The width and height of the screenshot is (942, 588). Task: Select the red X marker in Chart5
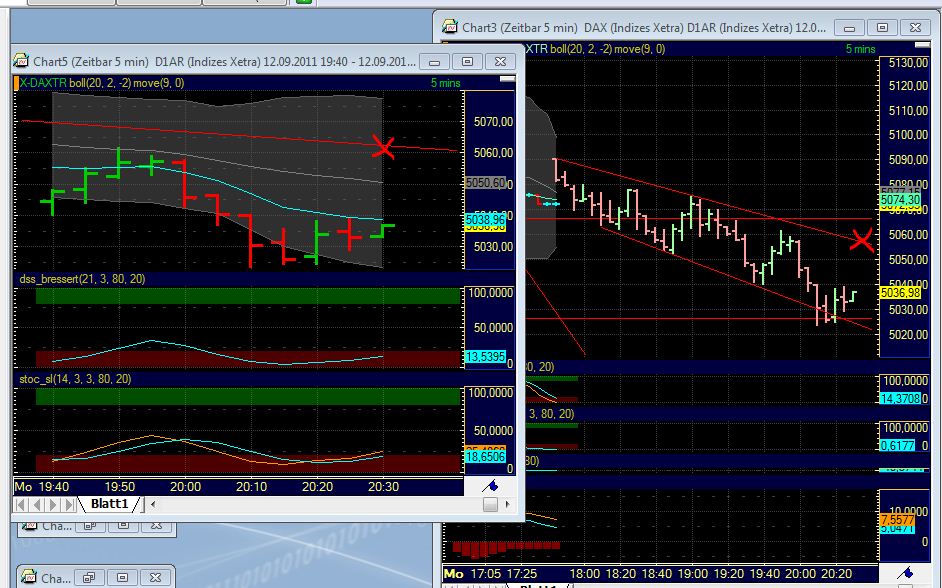(383, 147)
